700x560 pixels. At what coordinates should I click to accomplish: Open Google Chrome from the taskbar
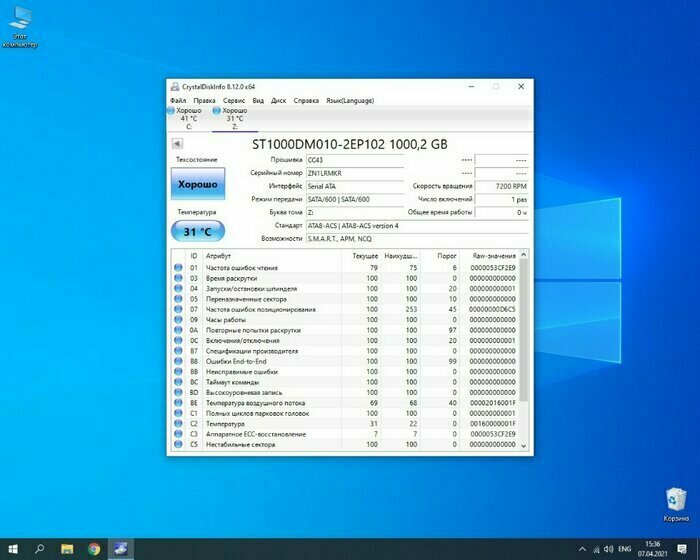[94, 548]
